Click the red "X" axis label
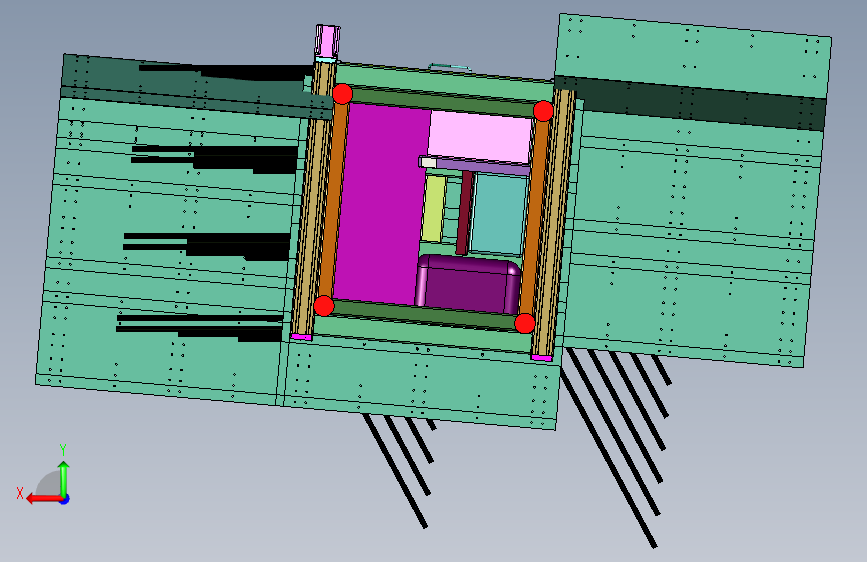 pyautogui.click(x=20, y=493)
